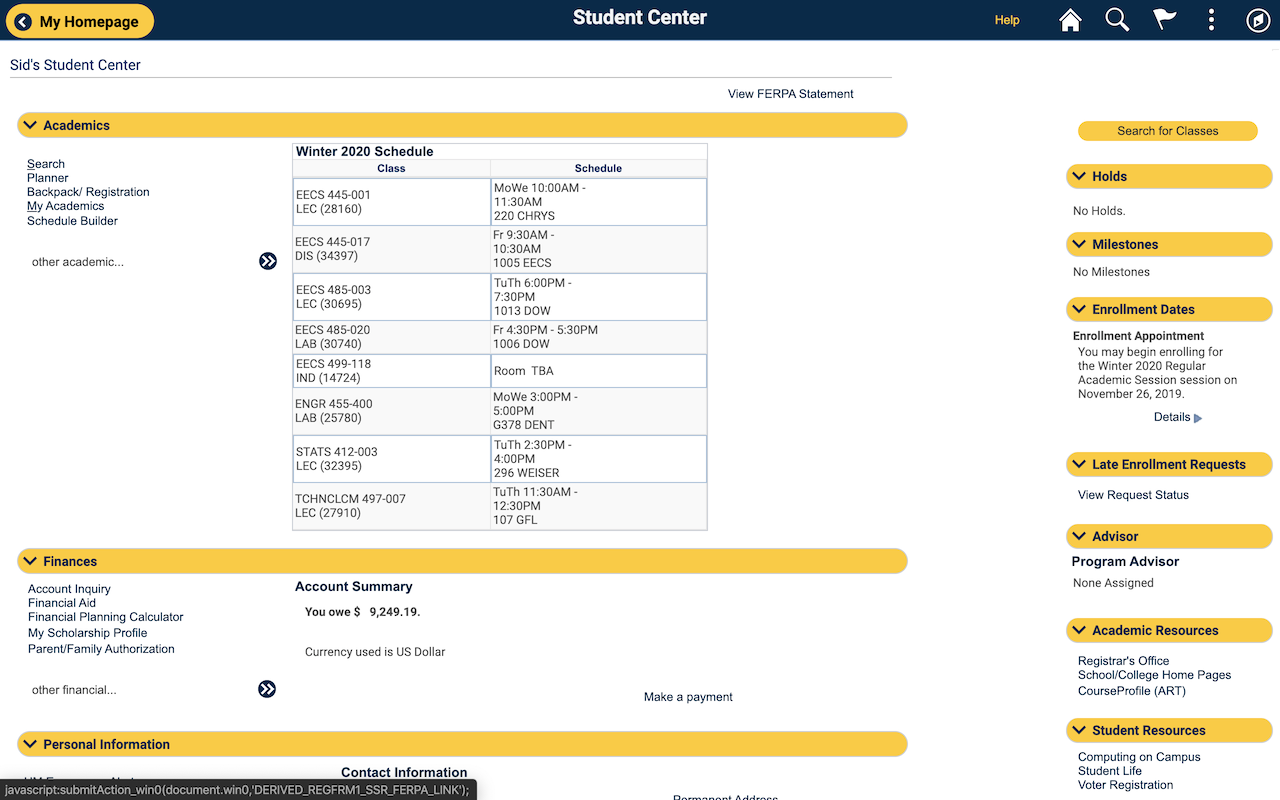Open CourseProfile (ART) link
Screen dimensions: 1280x800
tap(1131, 691)
